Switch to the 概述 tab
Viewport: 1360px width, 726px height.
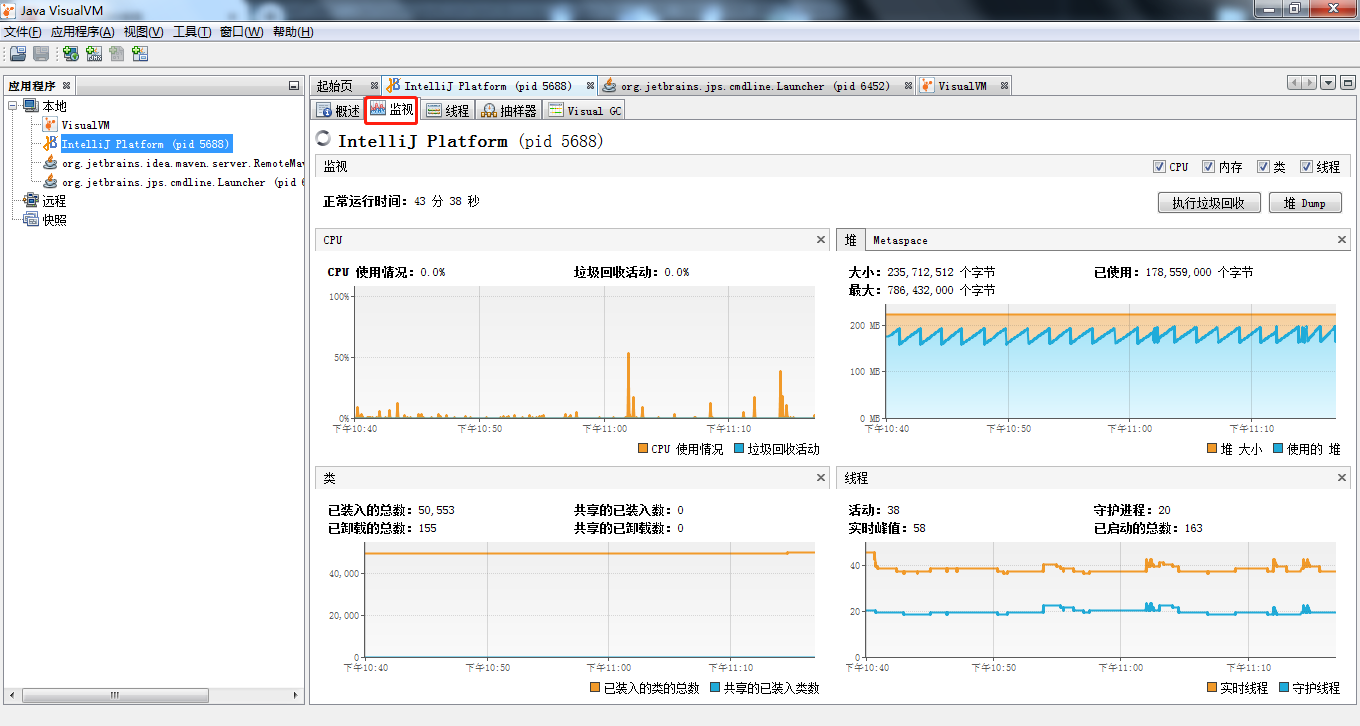(x=338, y=110)
